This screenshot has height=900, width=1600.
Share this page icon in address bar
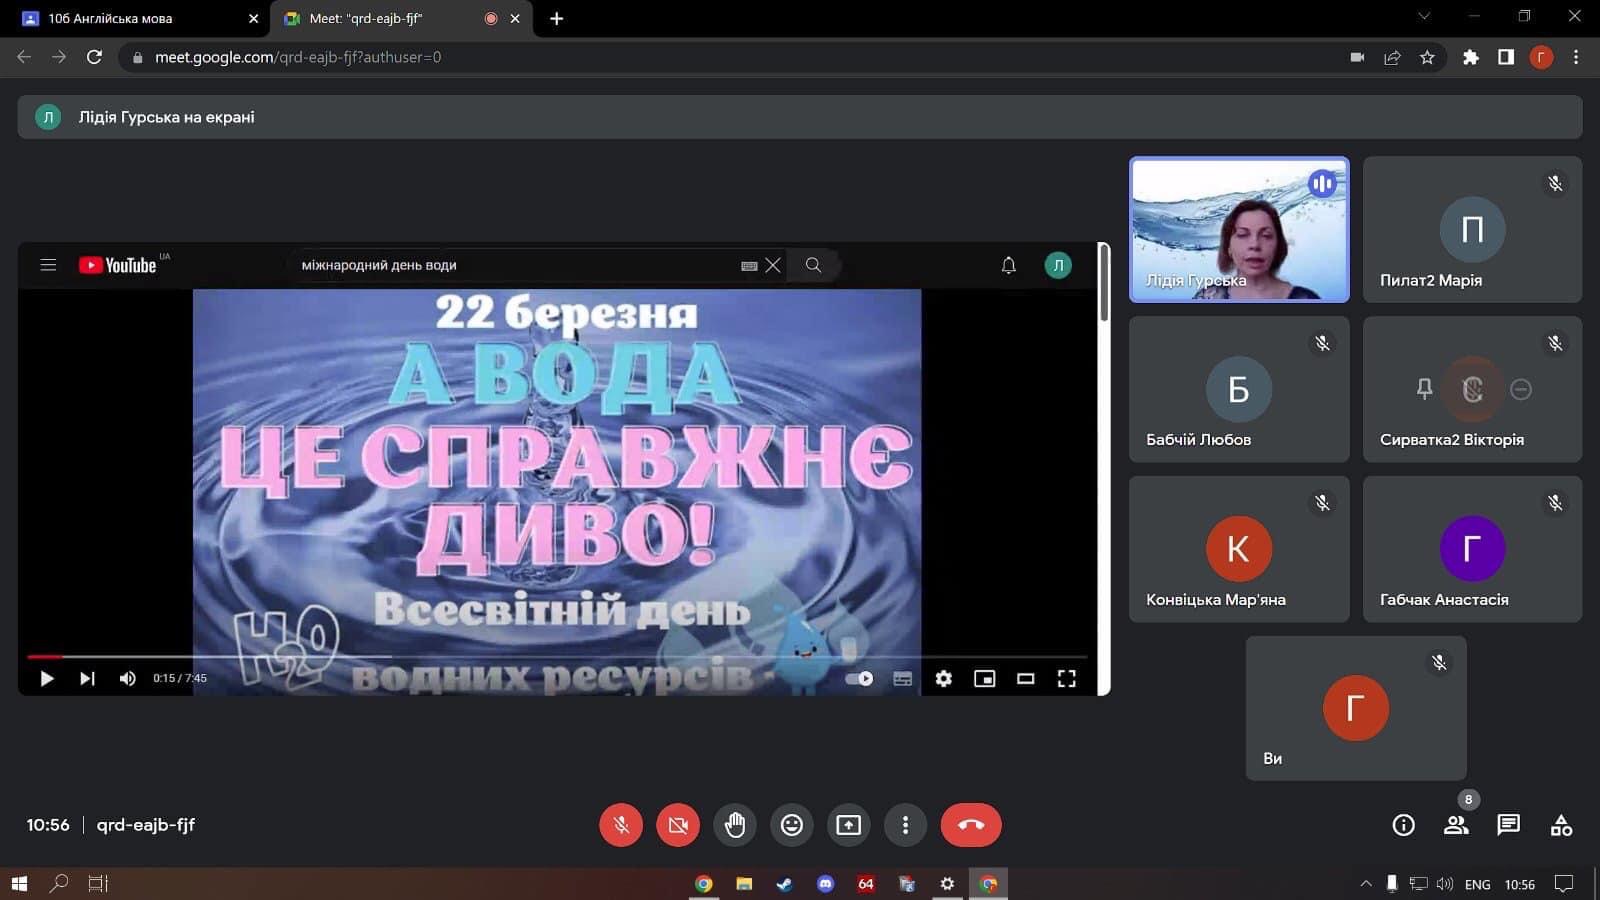[x=1392, y=57]
